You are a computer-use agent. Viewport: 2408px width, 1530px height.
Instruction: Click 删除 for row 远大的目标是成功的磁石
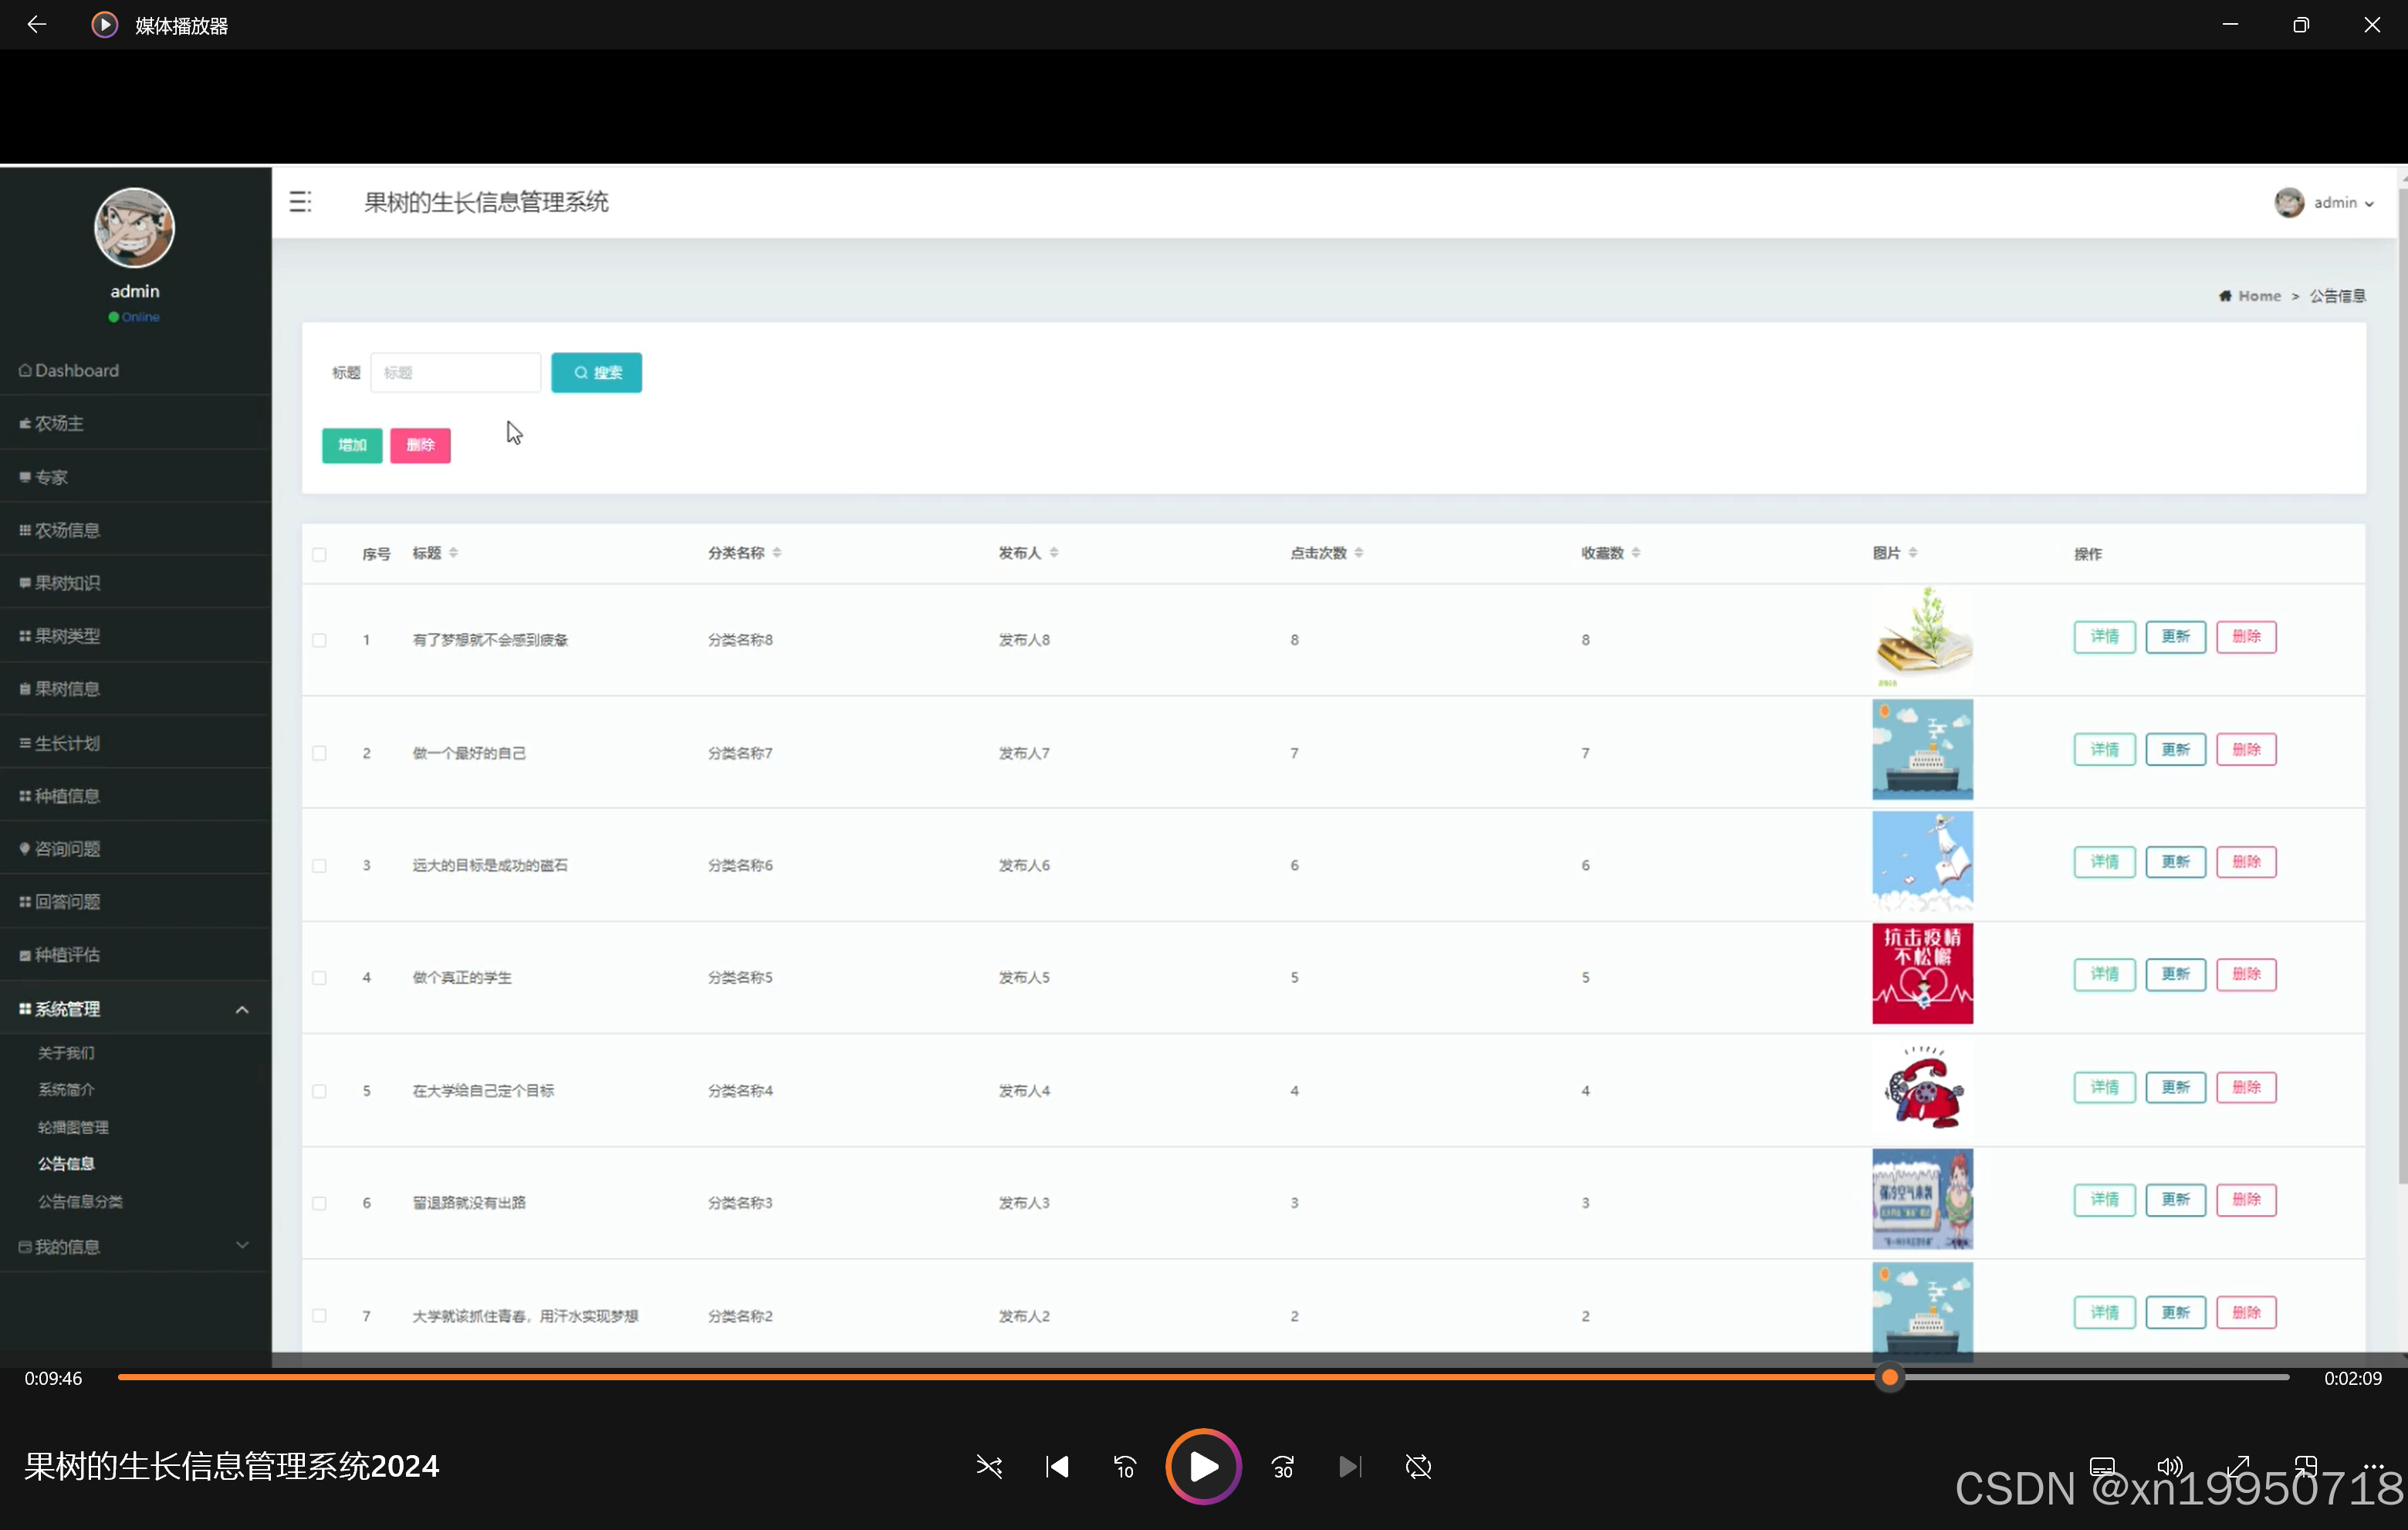point(2246,862)
